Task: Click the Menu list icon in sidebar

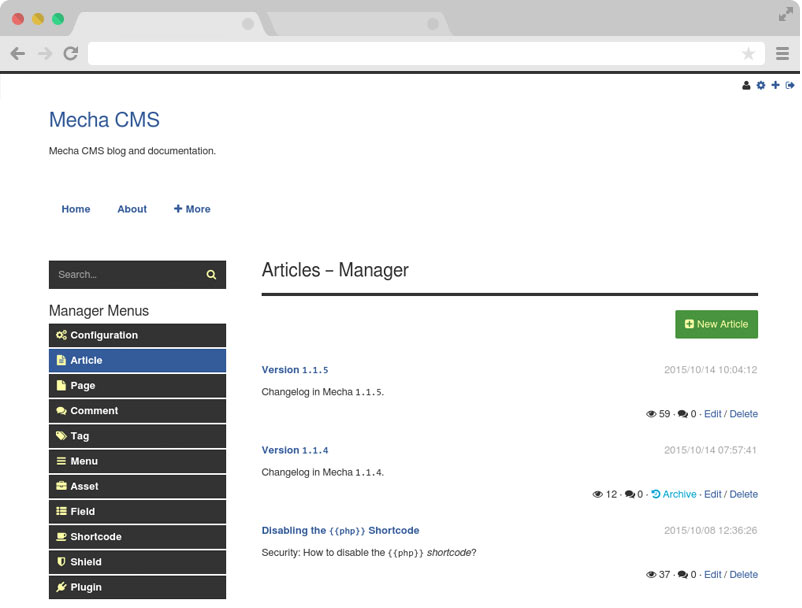Action: (x=61, y=461)
